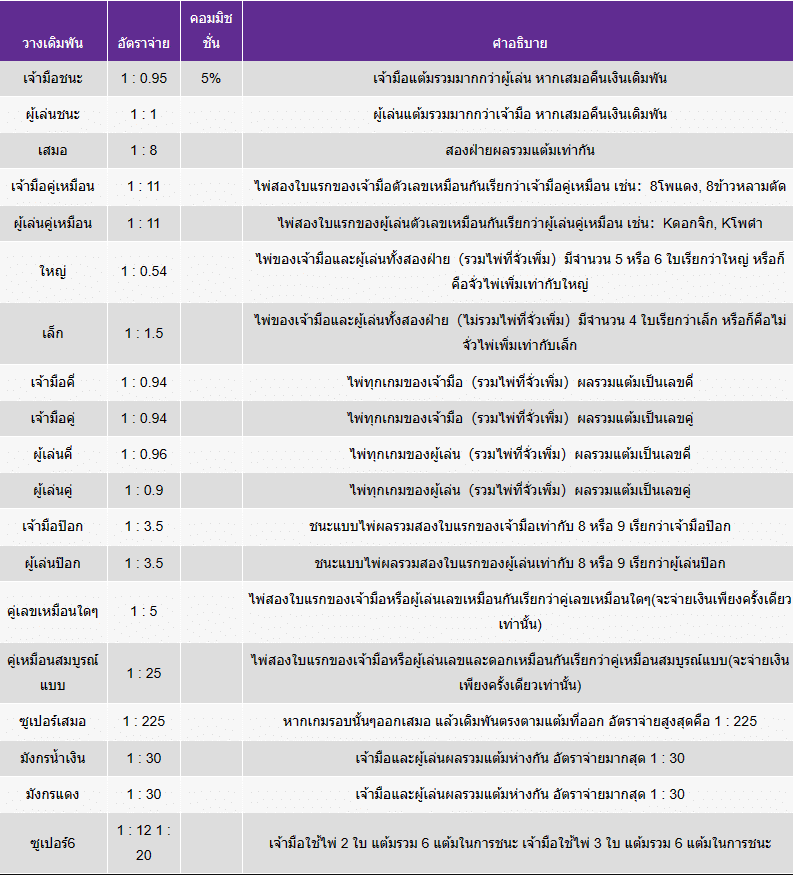Click '1 : 225' in the payout column
The width and height of the screenshot is (793, 875).
(143, 721)
